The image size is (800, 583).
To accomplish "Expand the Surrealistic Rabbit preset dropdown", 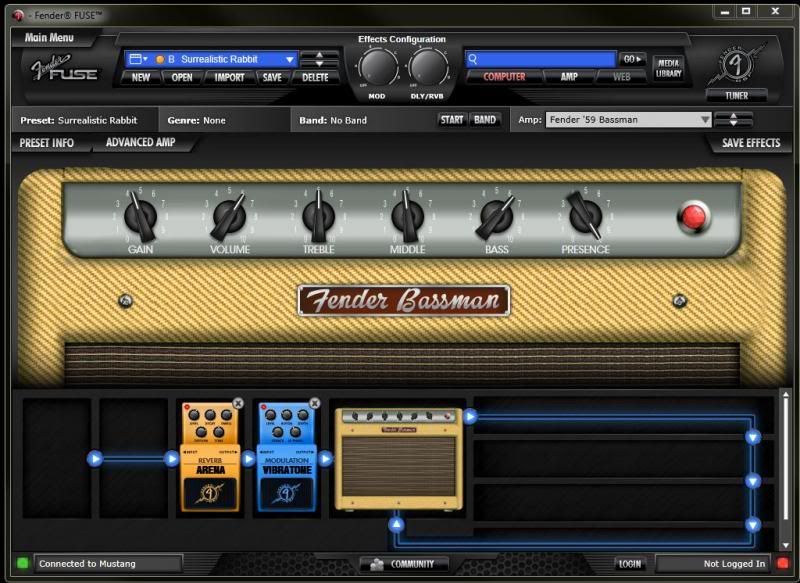I will pos(290,59).
